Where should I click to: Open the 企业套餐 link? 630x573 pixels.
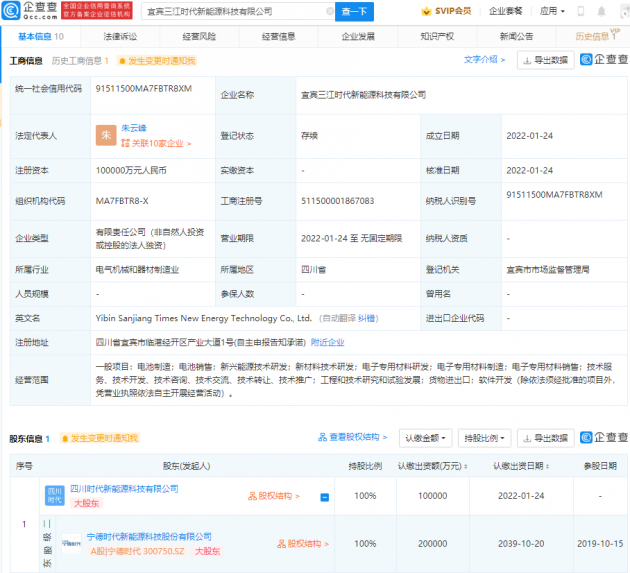[505, 11]
